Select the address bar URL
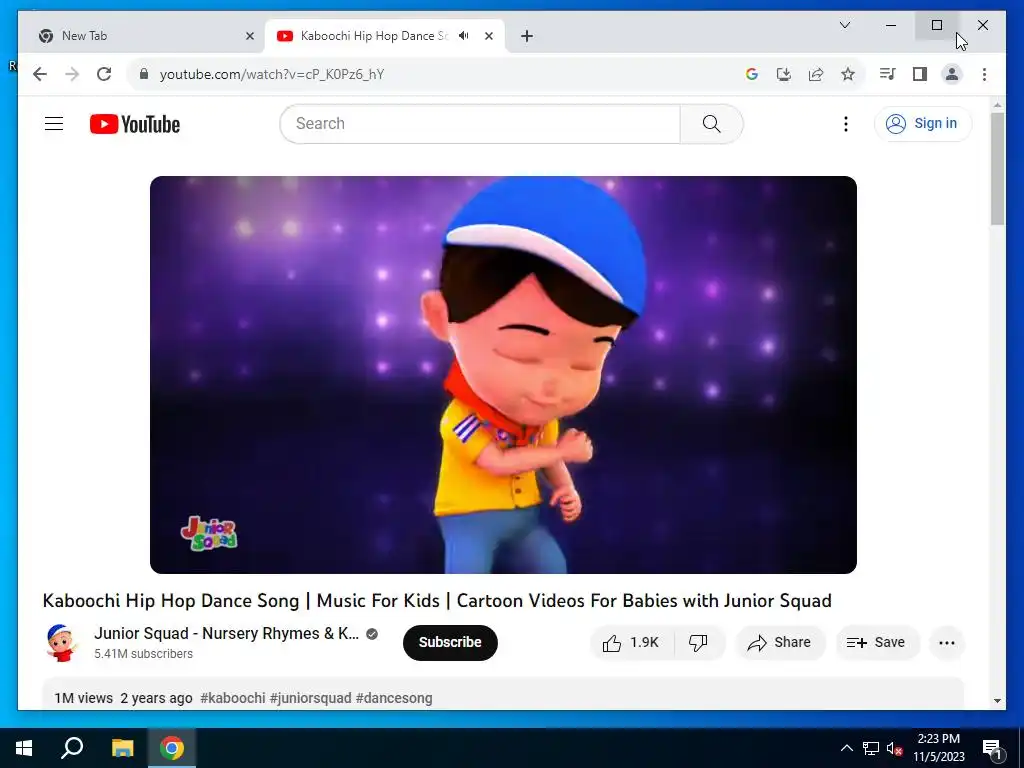1024x768 pixels. tap(272, 74)
